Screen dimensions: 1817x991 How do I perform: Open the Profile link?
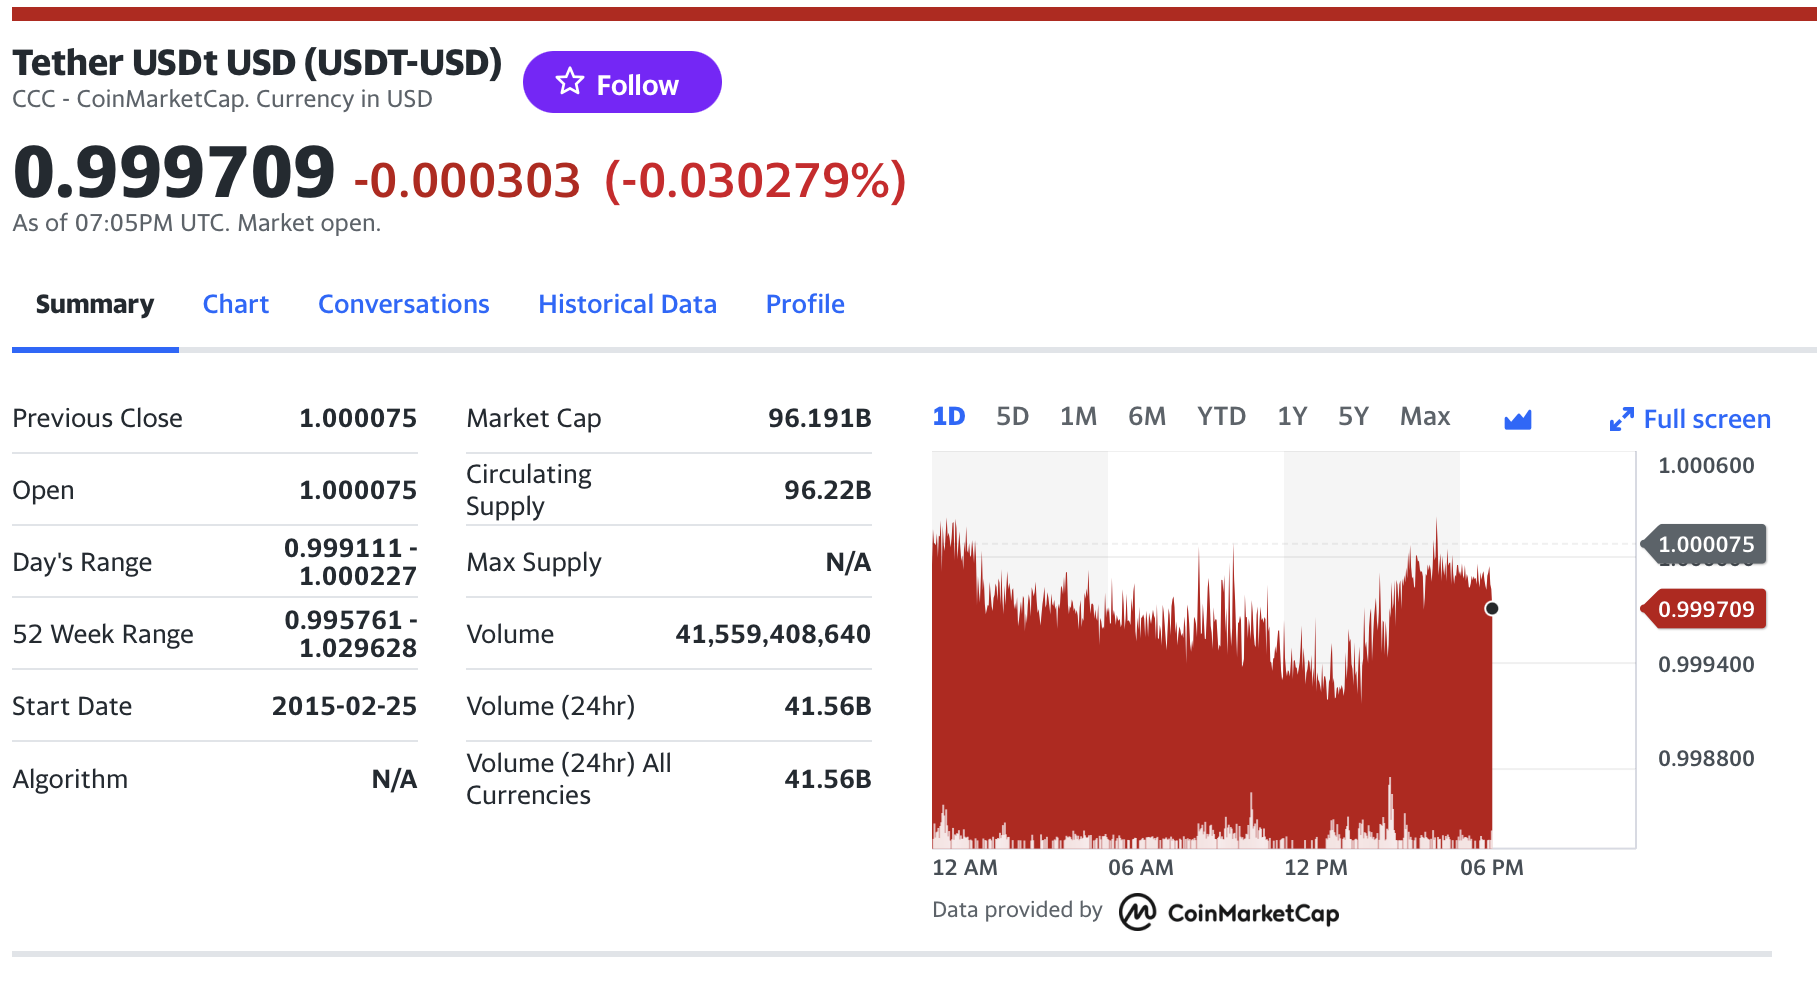804,303
